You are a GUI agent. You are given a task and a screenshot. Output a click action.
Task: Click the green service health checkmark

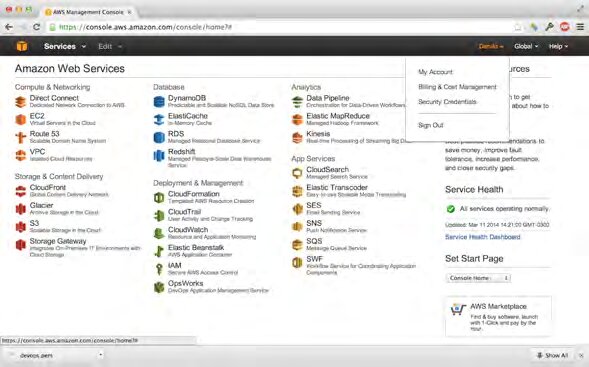tap(451, 209)
